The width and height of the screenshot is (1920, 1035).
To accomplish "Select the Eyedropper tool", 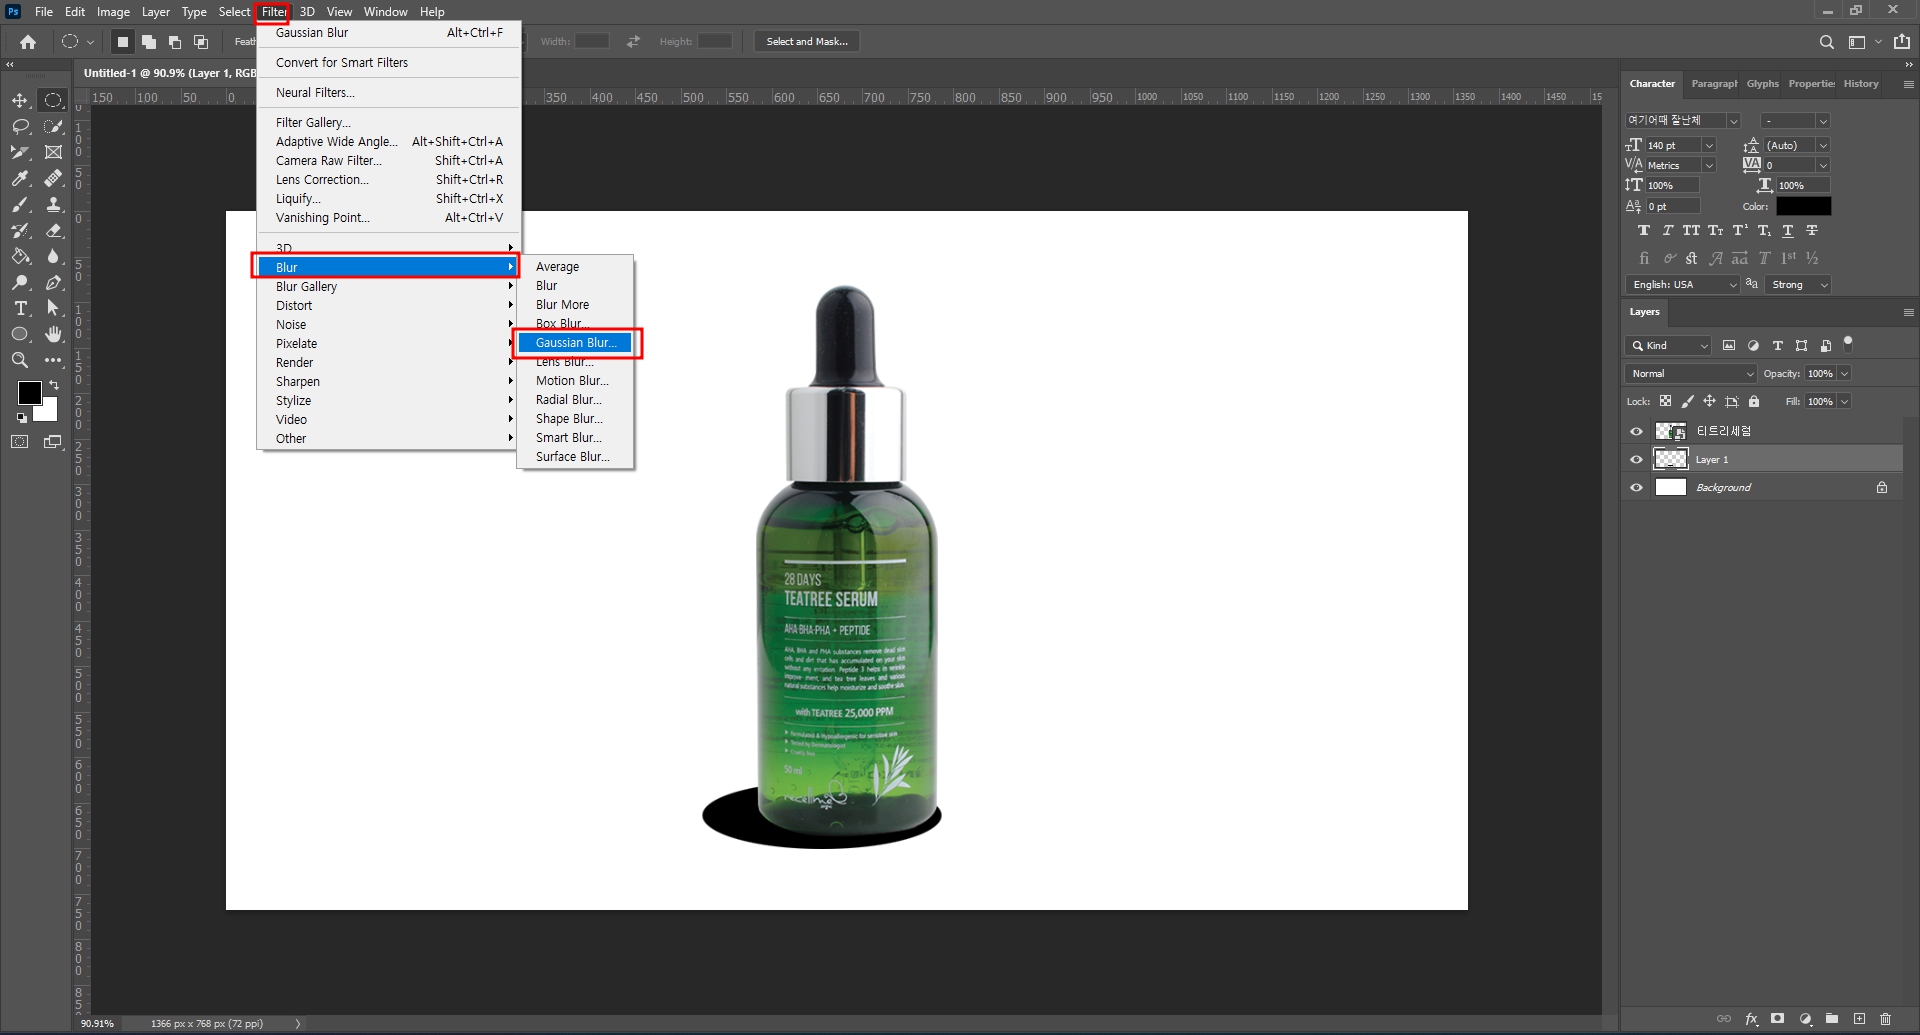I will (x=20, y=178).
